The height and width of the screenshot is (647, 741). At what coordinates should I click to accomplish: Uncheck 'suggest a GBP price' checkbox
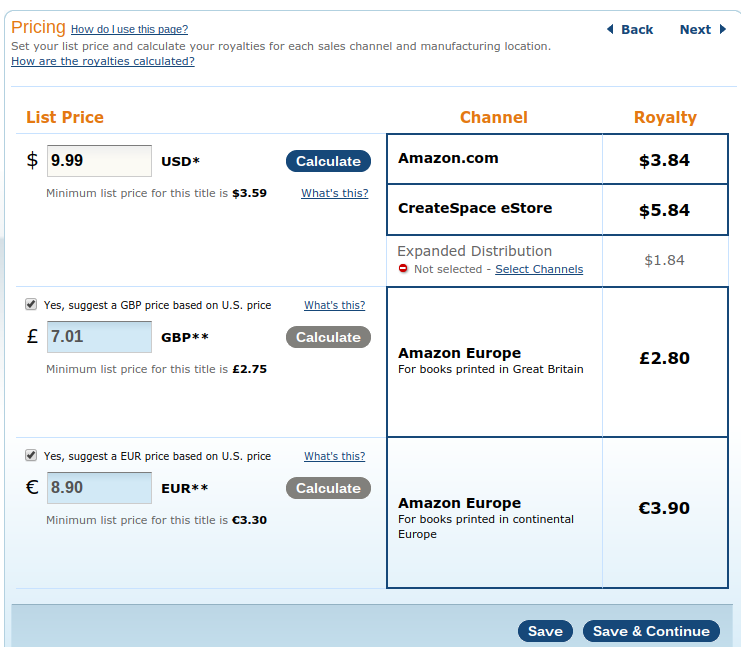(31, 304)
